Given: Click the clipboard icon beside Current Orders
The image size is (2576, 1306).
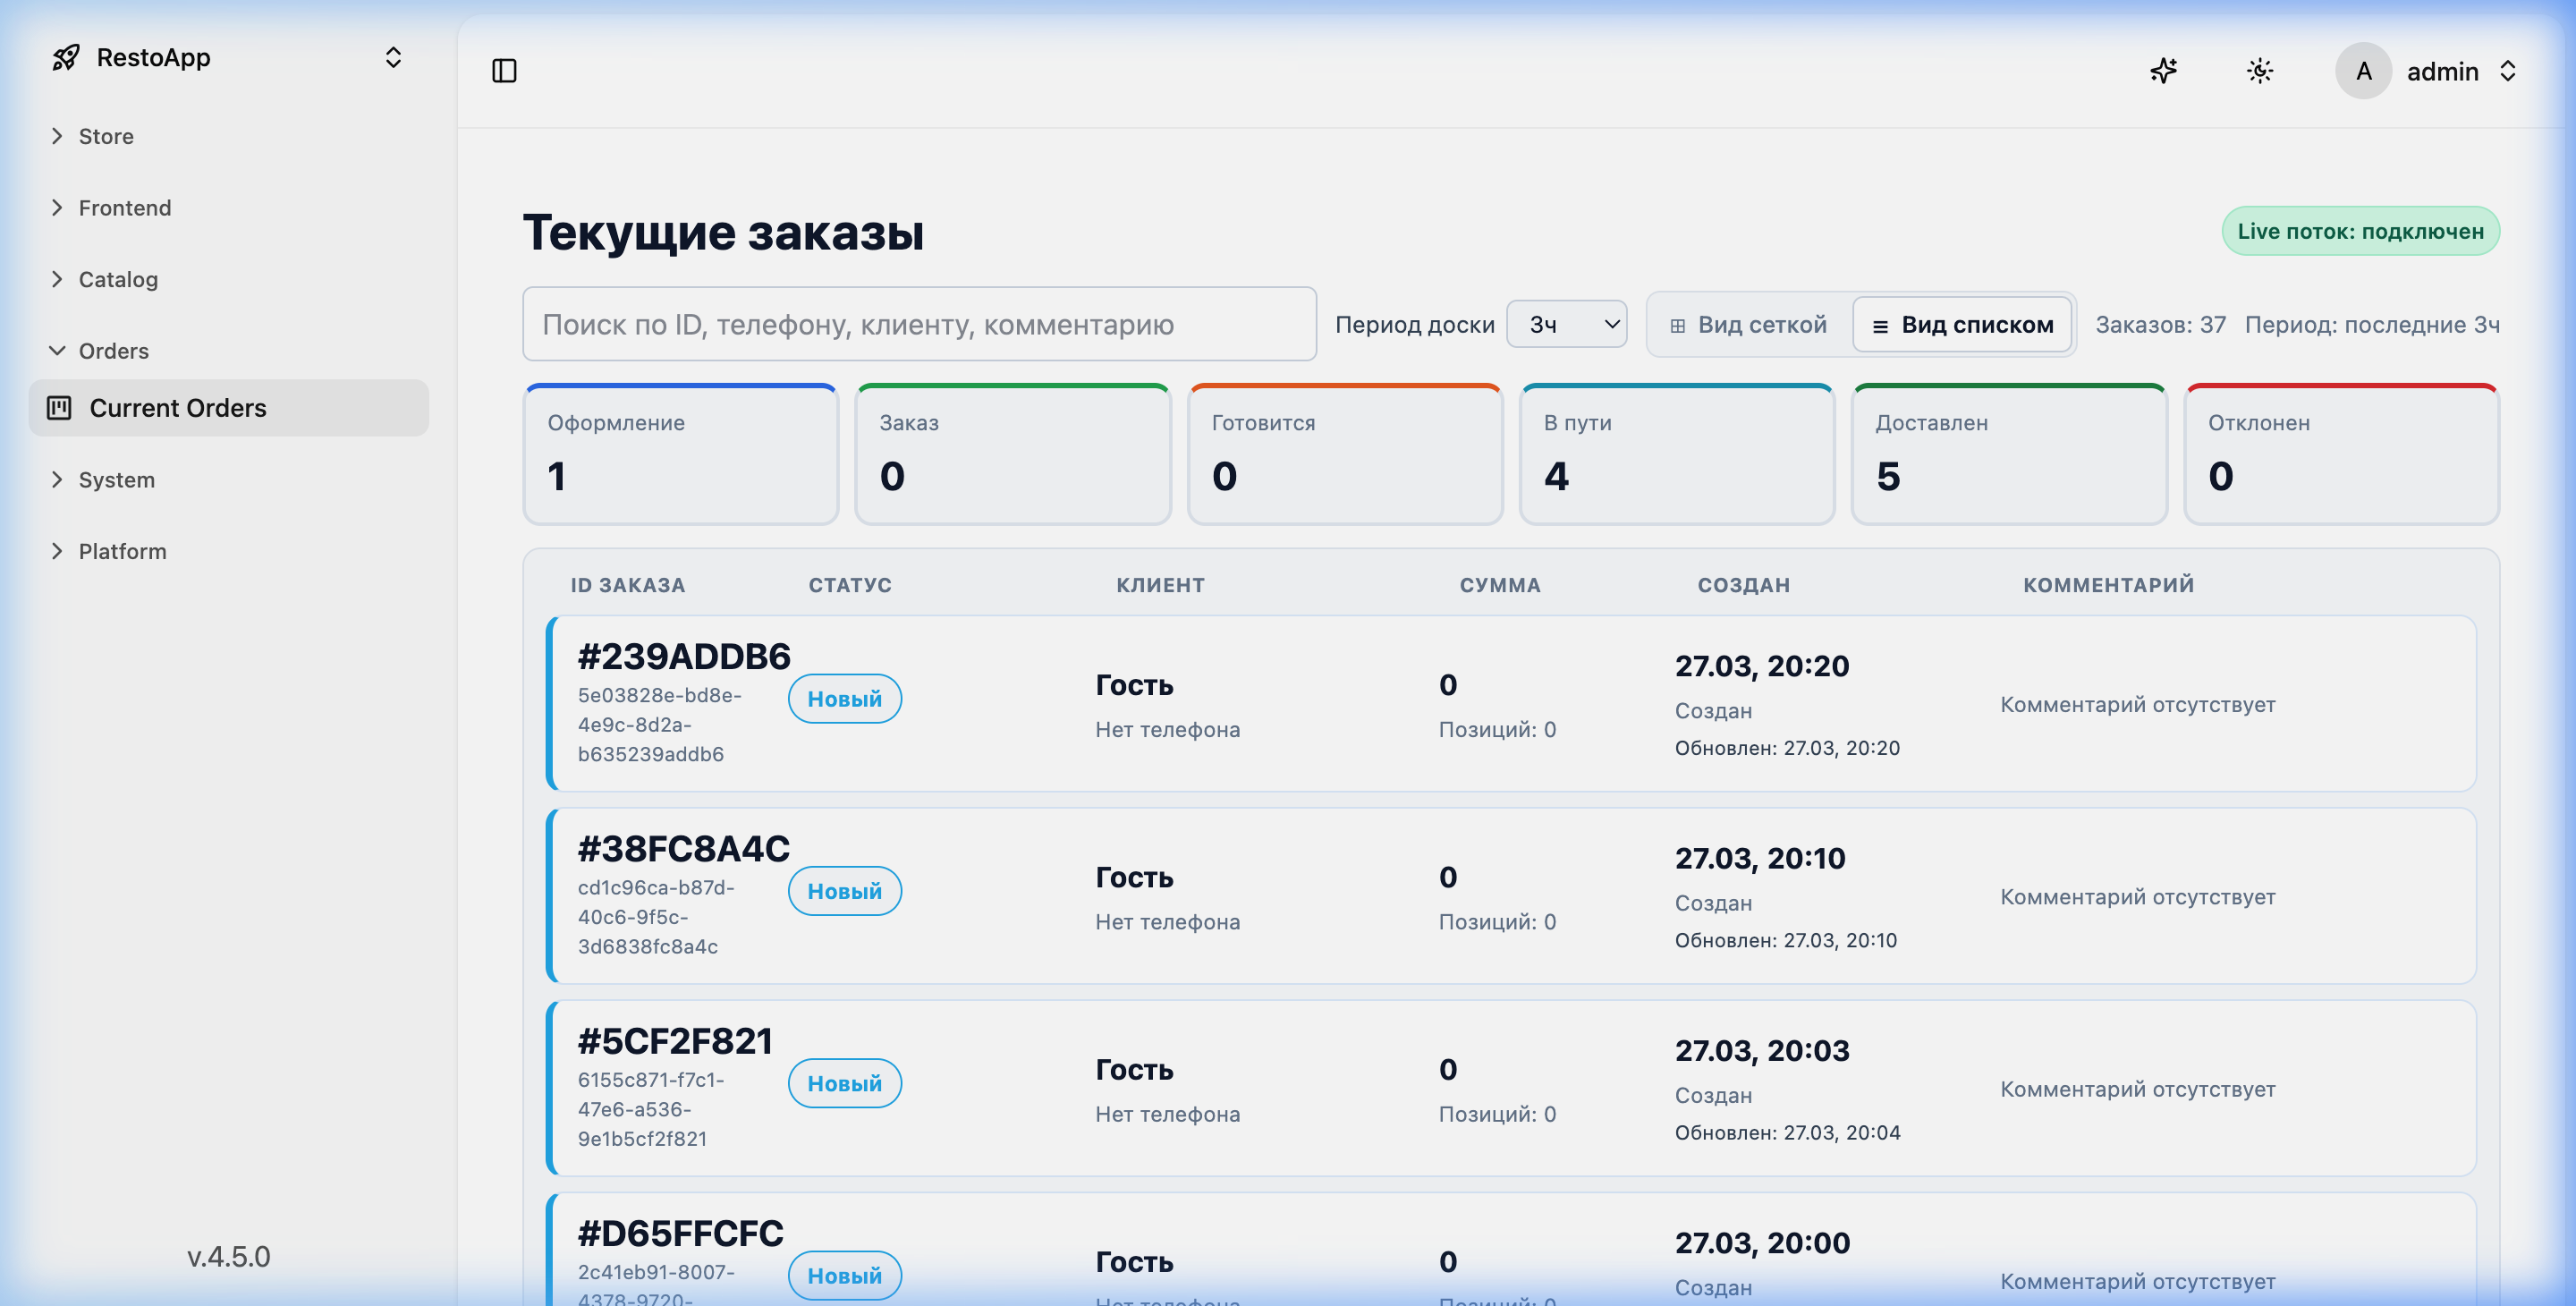Looking at the screenshot, I should (x=61, y=407).
